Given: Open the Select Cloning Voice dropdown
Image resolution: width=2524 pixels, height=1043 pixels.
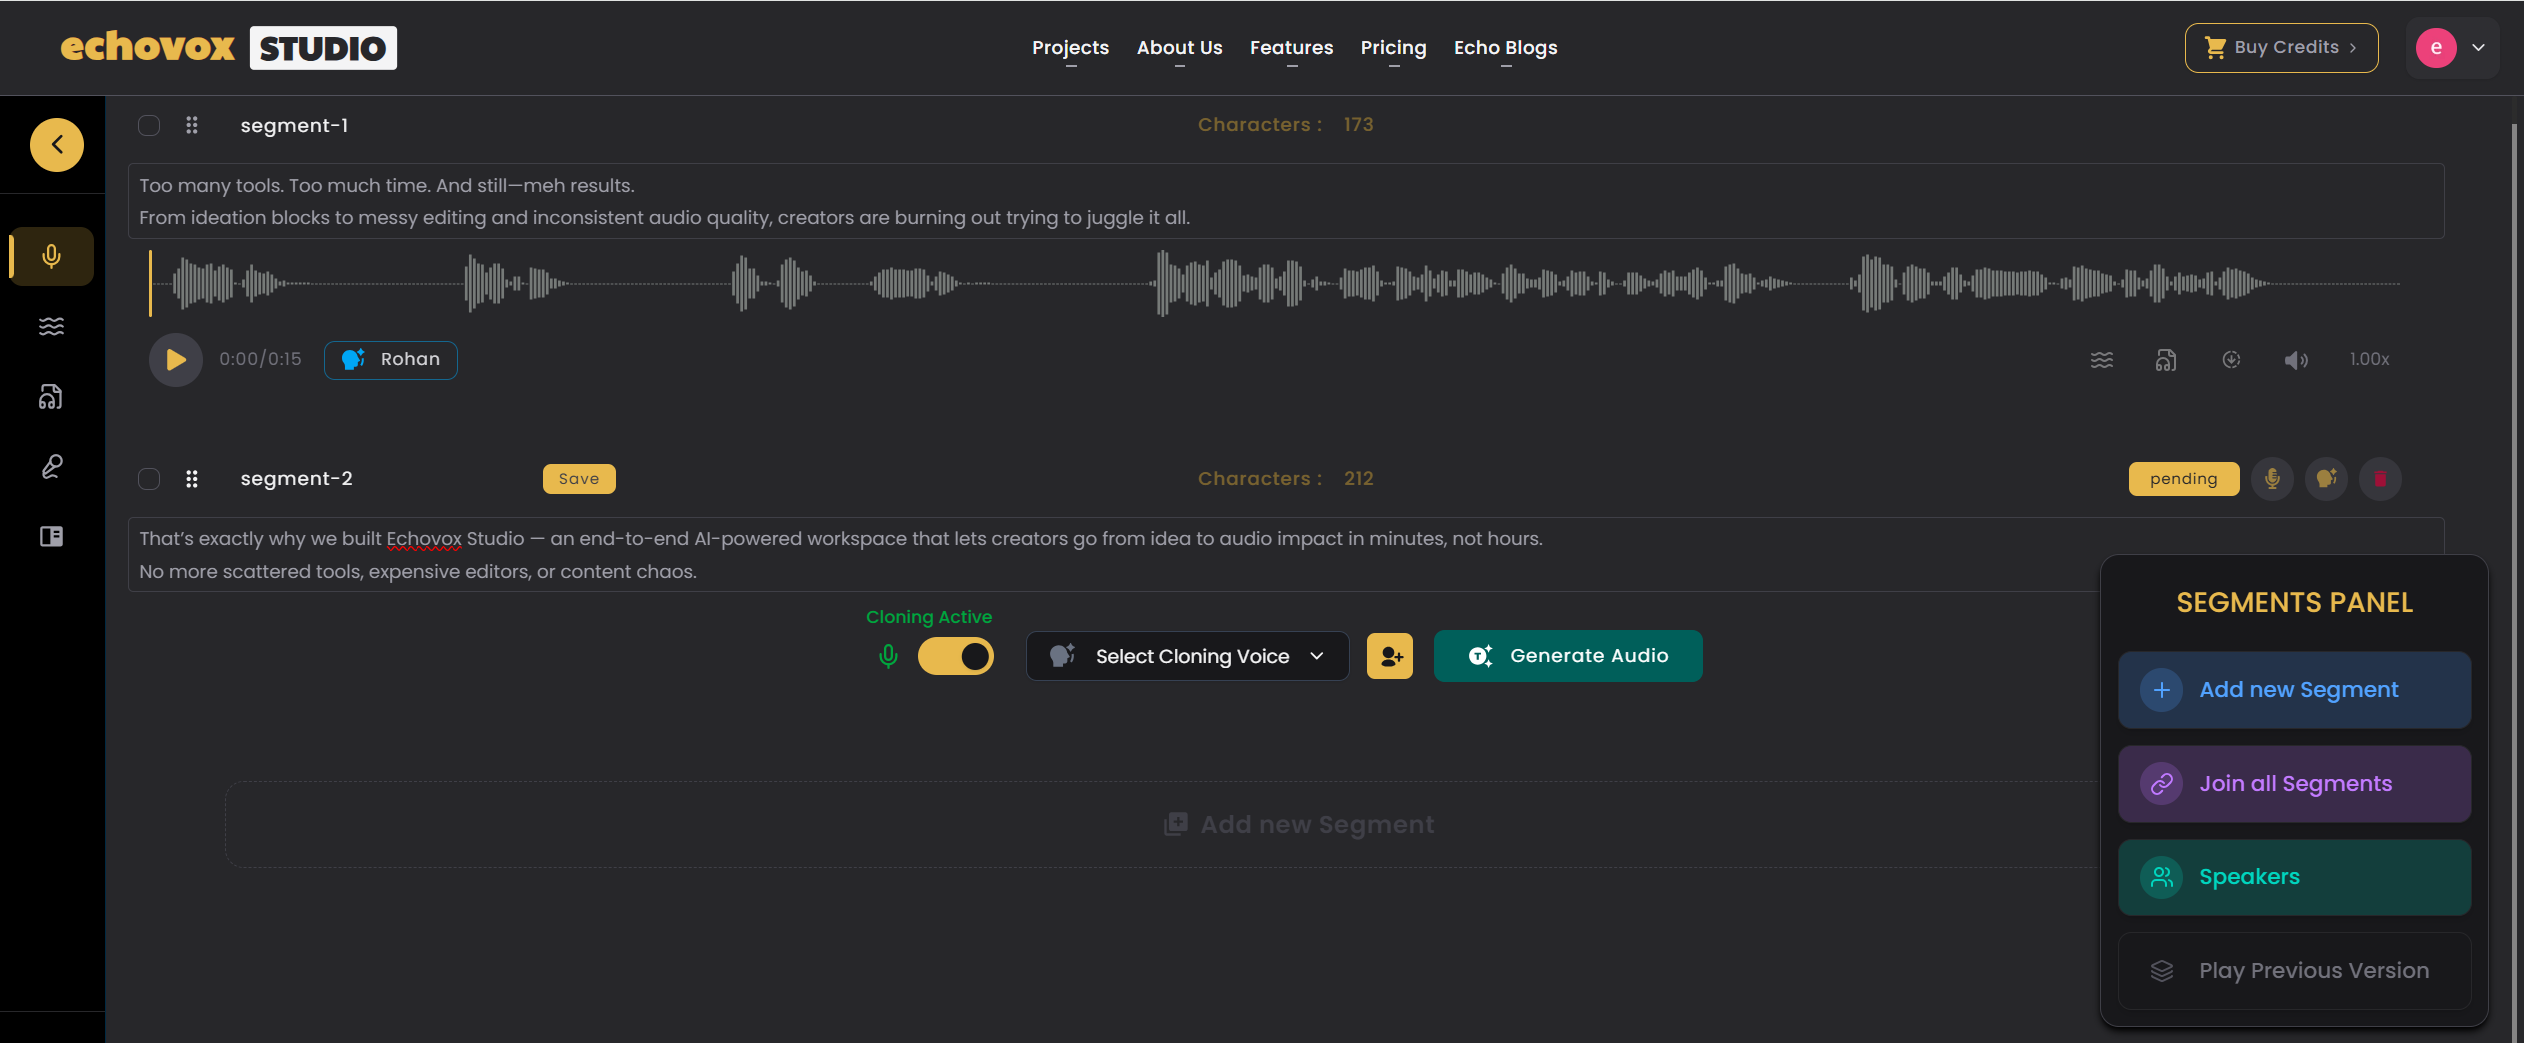Looking at the screenshot, I should click(x=1188, y=657).
